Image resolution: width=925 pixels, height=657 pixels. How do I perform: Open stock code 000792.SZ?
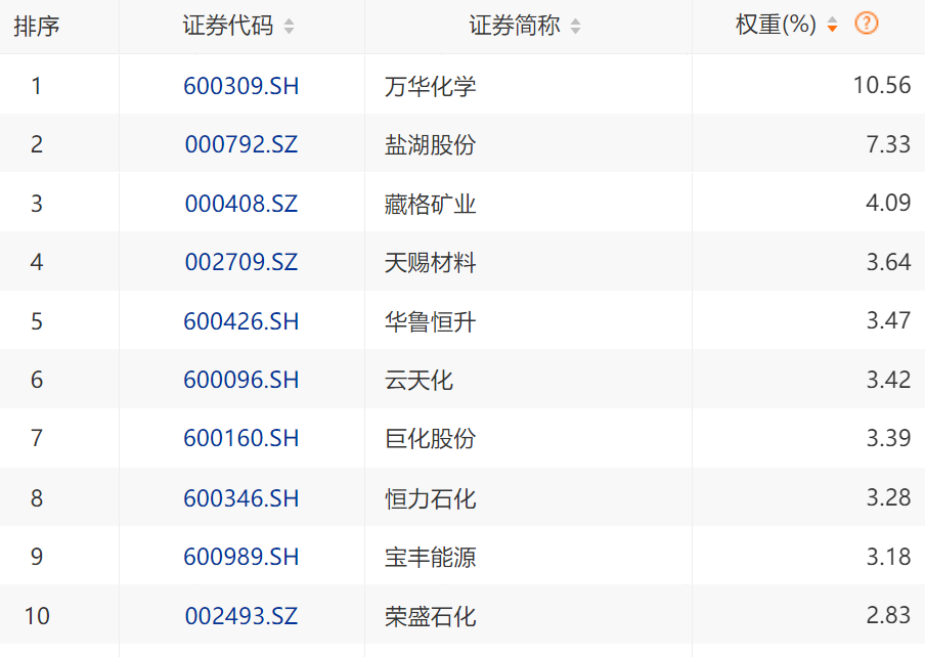[x=241, y=144]
